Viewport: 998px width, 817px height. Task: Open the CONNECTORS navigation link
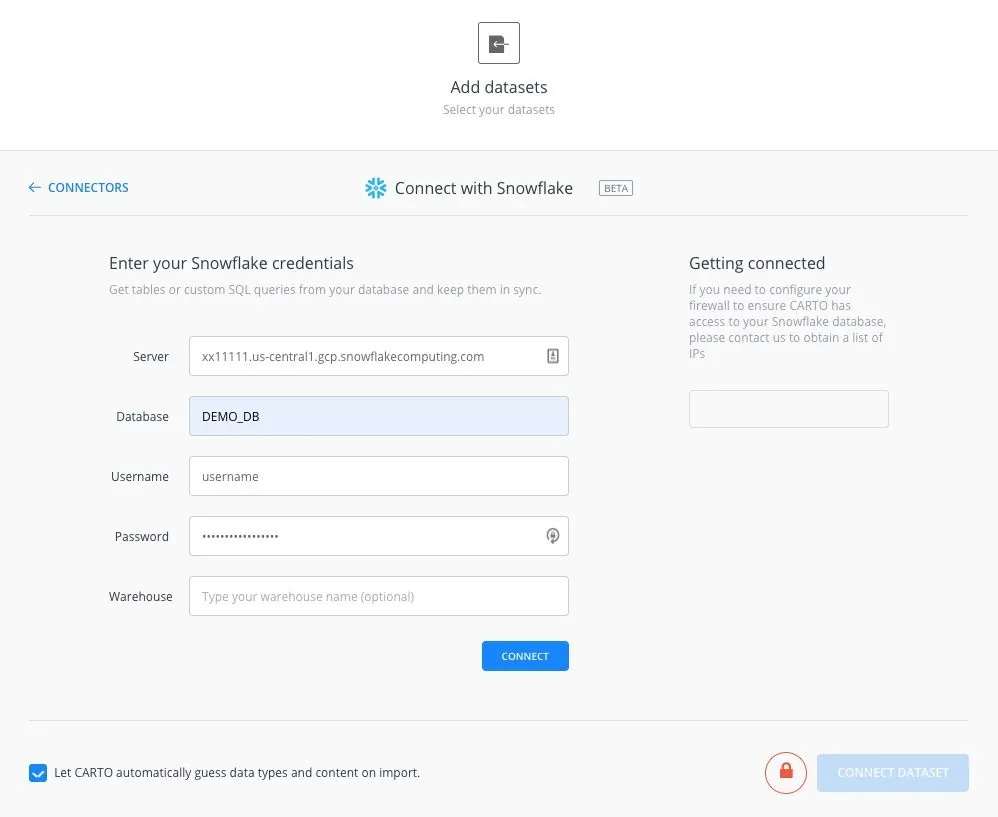point(88,188)
